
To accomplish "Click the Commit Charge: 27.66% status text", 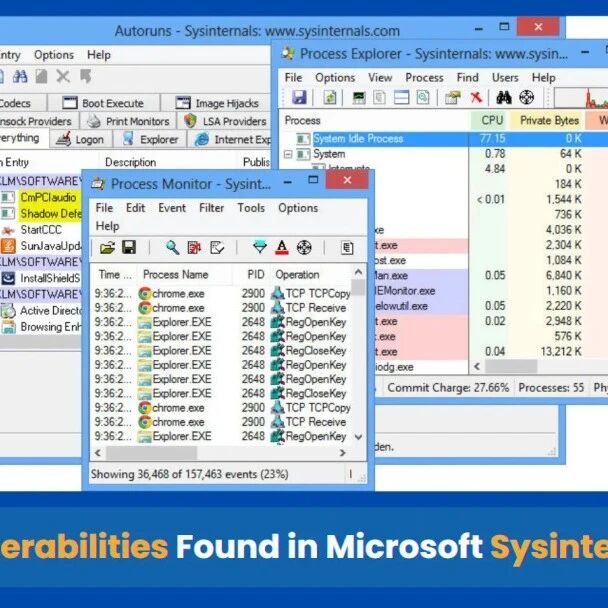I will tap(448, 387).
